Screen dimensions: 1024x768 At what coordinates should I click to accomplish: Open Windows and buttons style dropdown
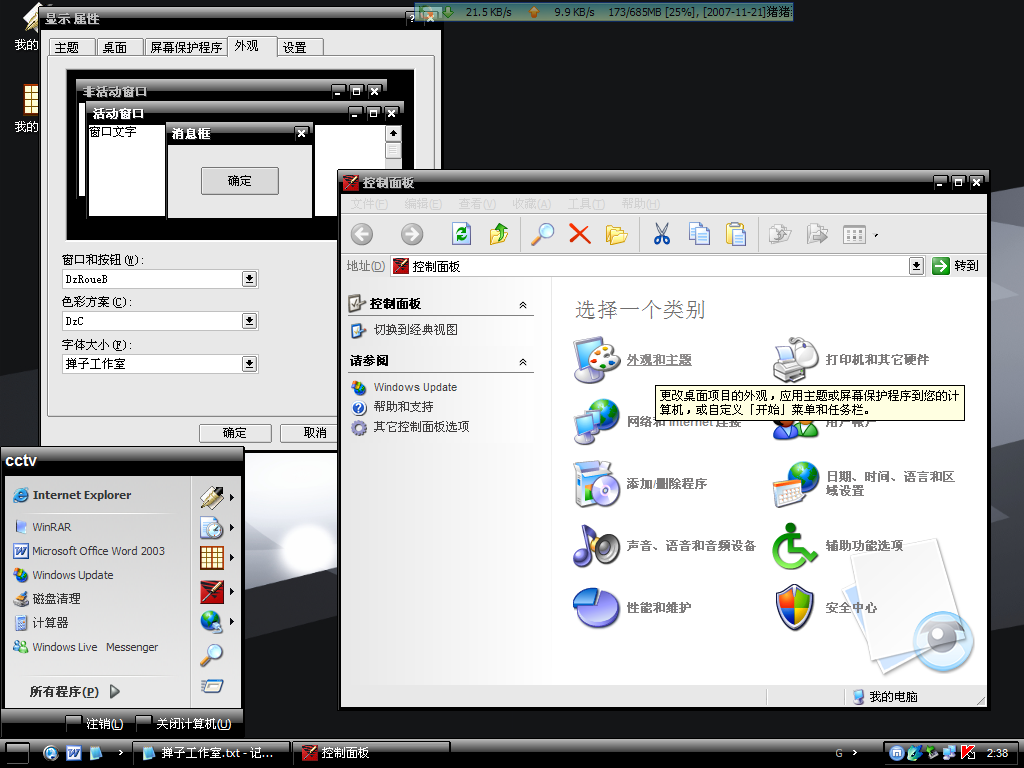(x=249, y=279)
